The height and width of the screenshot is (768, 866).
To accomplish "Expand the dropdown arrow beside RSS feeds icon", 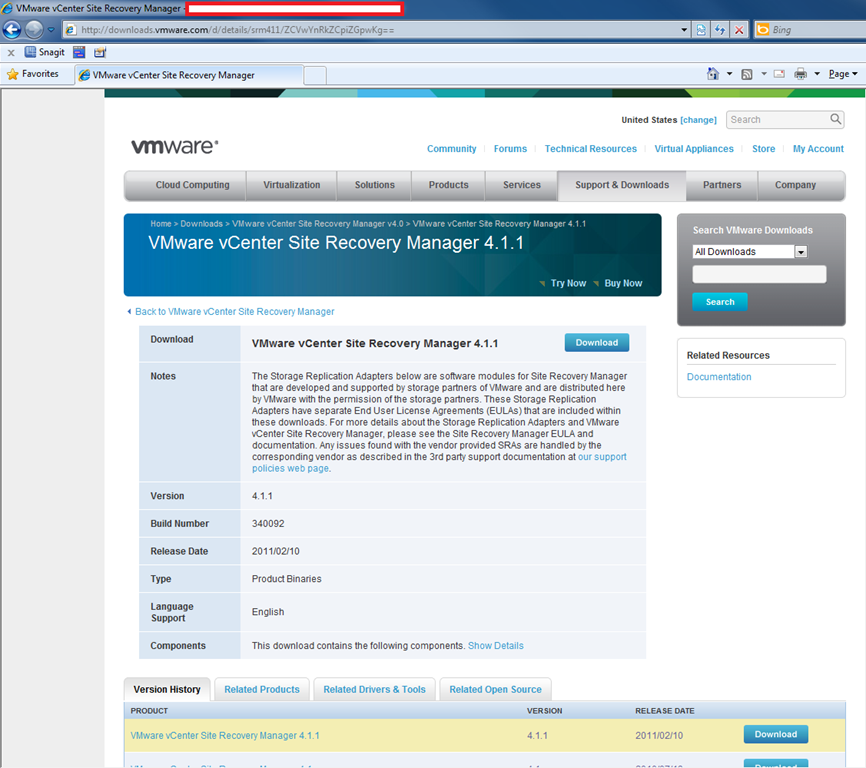I will coord(764,74).
